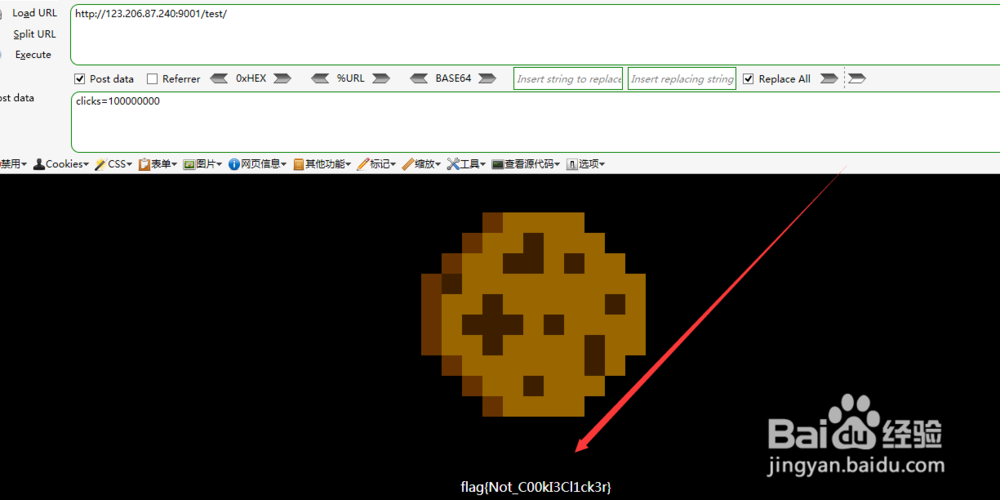Viewport: 1000px width, 500px height.
Task: Click inside the Post data text area
Action: click(x=534, y=122)
